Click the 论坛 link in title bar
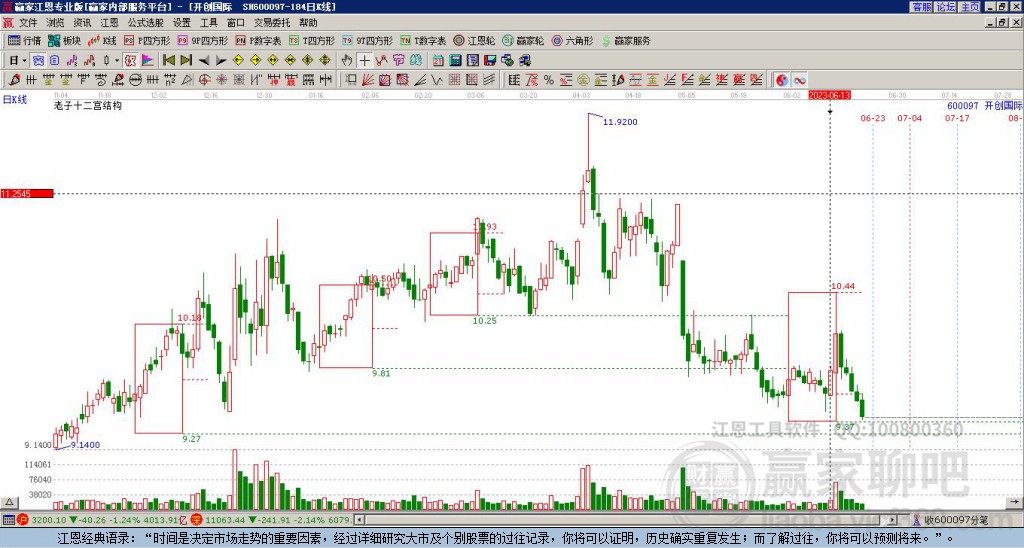Image resolution: width=1024 pixels, height=548 pixels. pos(945,7)
